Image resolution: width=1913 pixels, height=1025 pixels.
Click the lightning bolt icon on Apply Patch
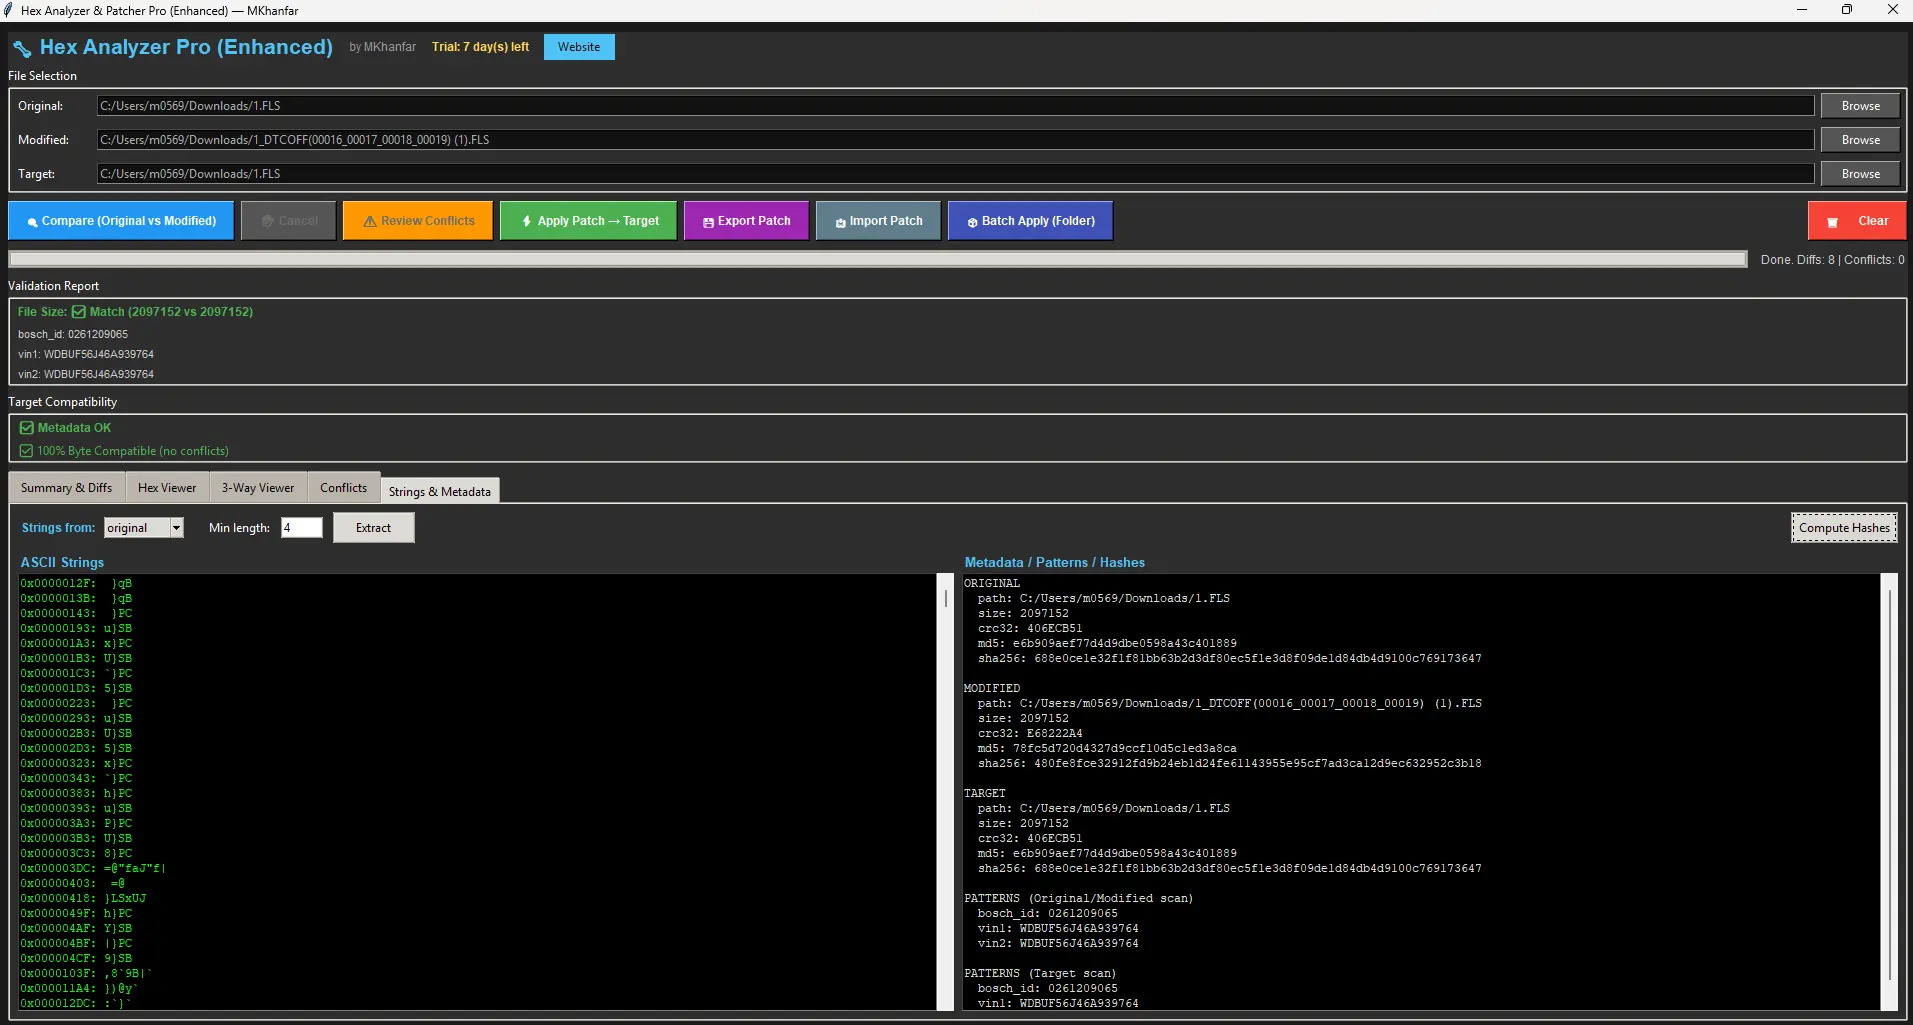pos(527,220)
